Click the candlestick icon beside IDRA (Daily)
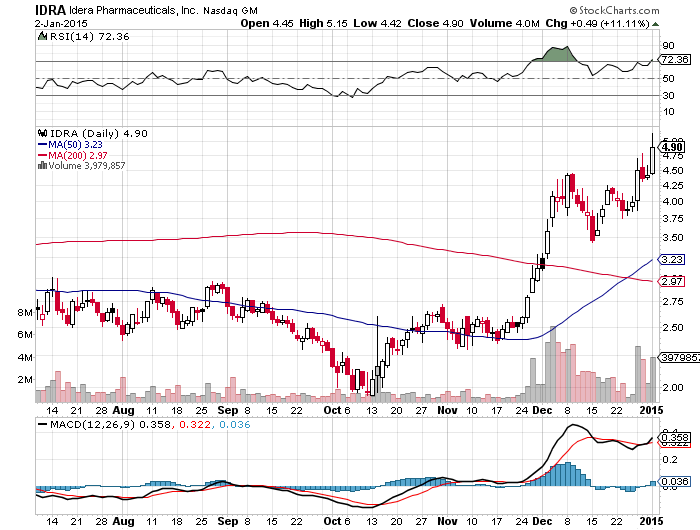The image size is (700, 530). 43,133
